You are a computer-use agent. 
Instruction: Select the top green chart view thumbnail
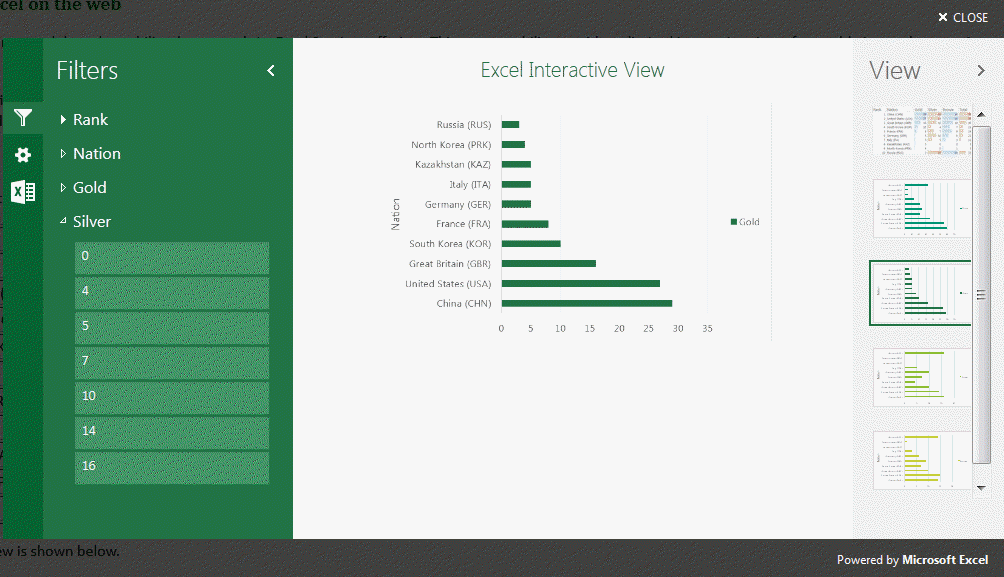point(919,208)
